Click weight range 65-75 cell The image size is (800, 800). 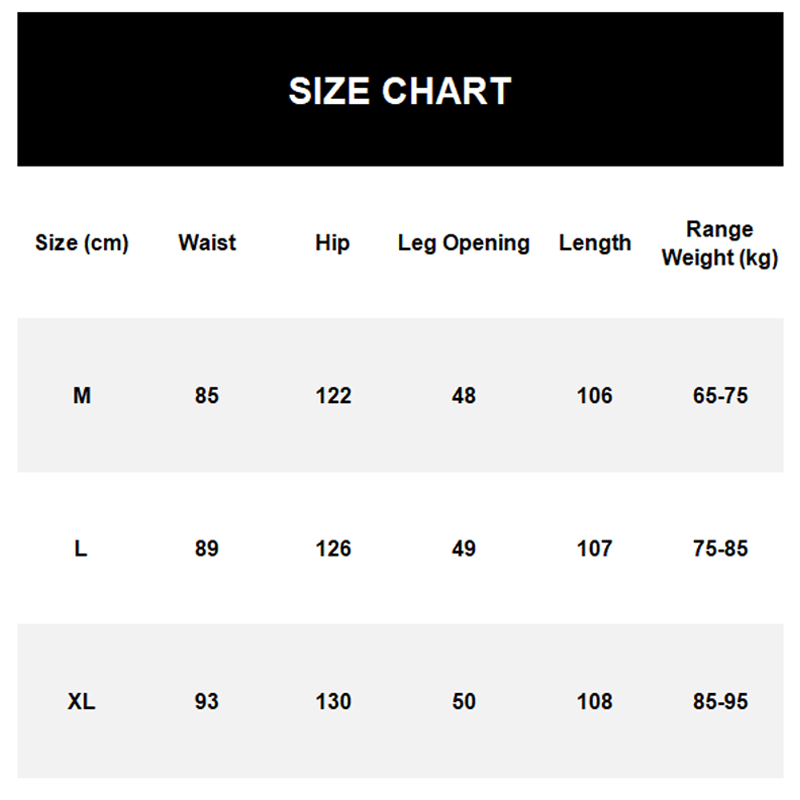coord(720,396)
